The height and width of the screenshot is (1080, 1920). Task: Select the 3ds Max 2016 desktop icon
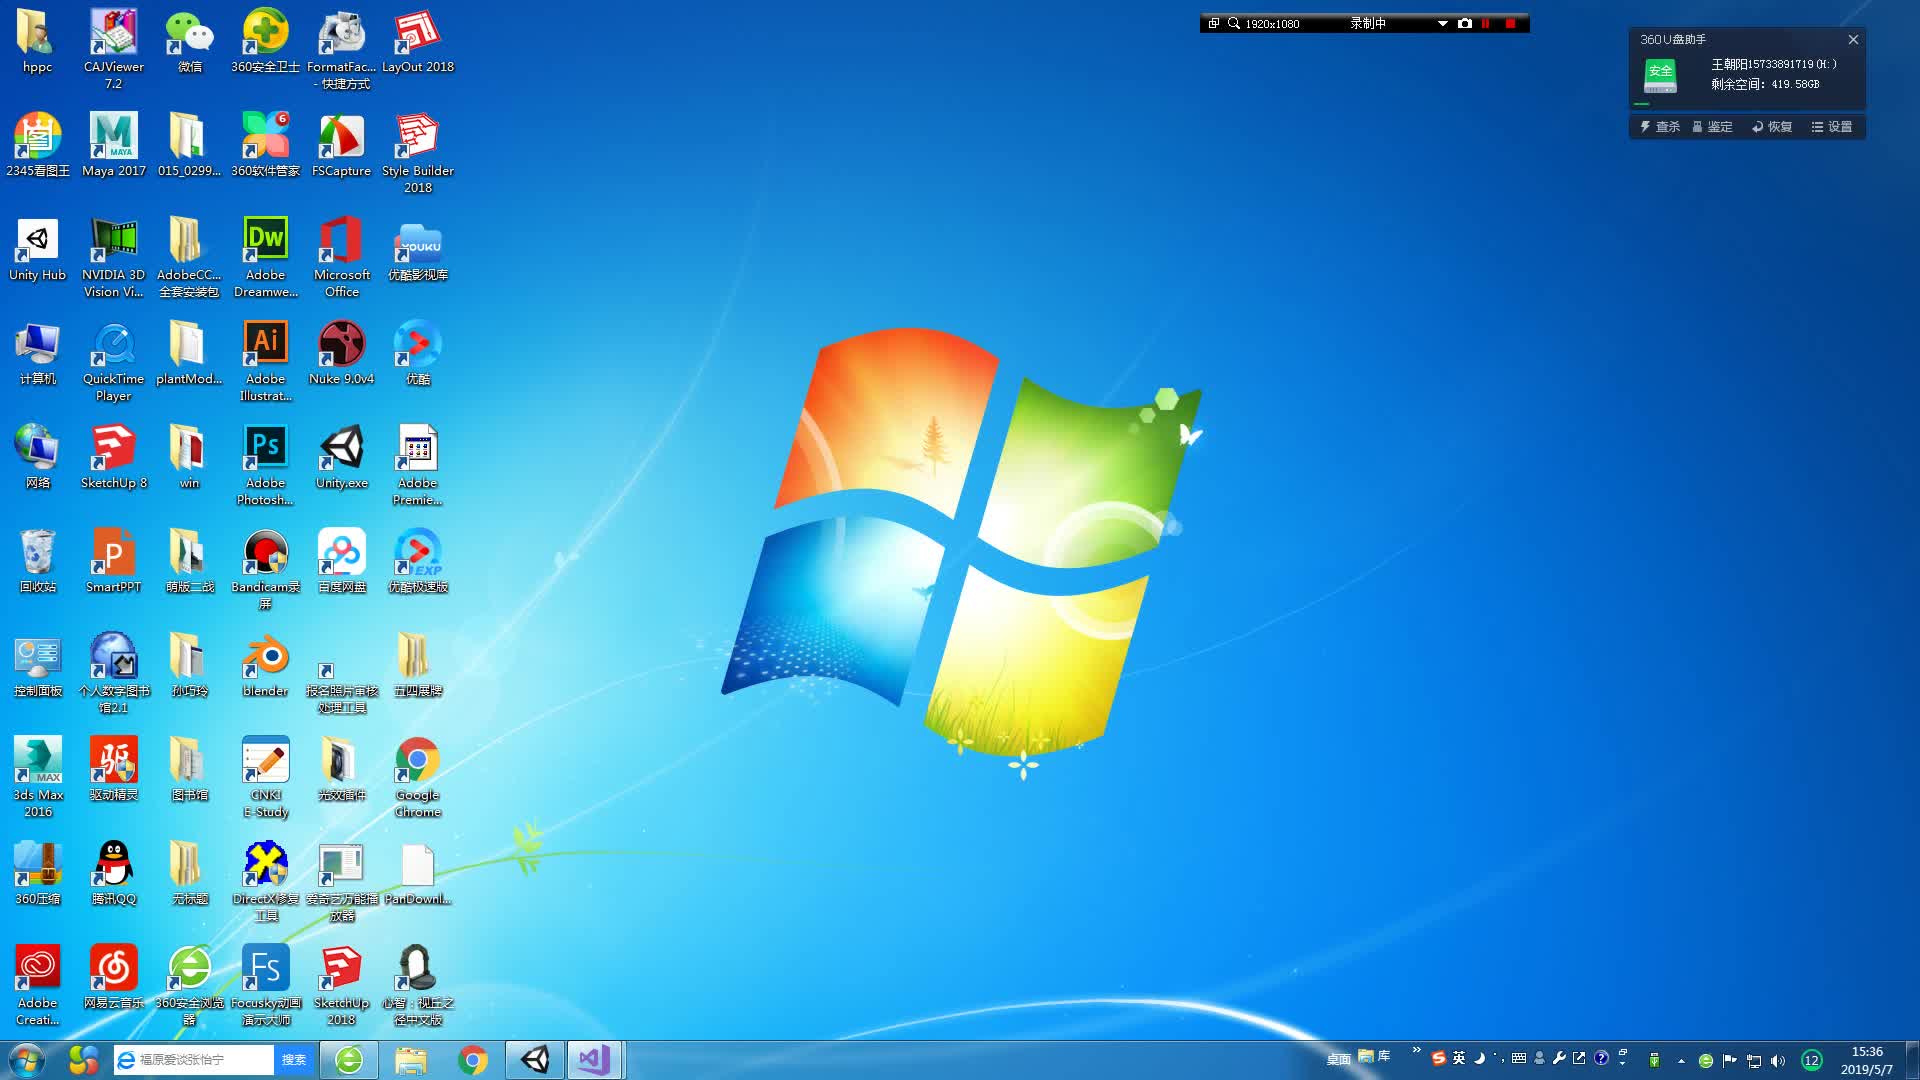click(37, 778)
